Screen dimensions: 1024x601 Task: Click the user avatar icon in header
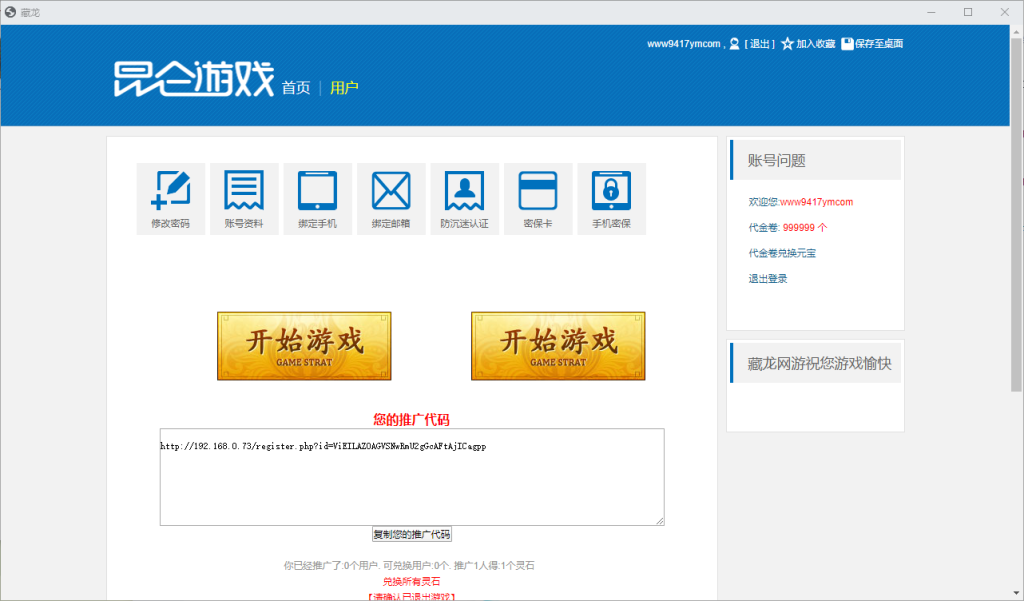(734, 44)
